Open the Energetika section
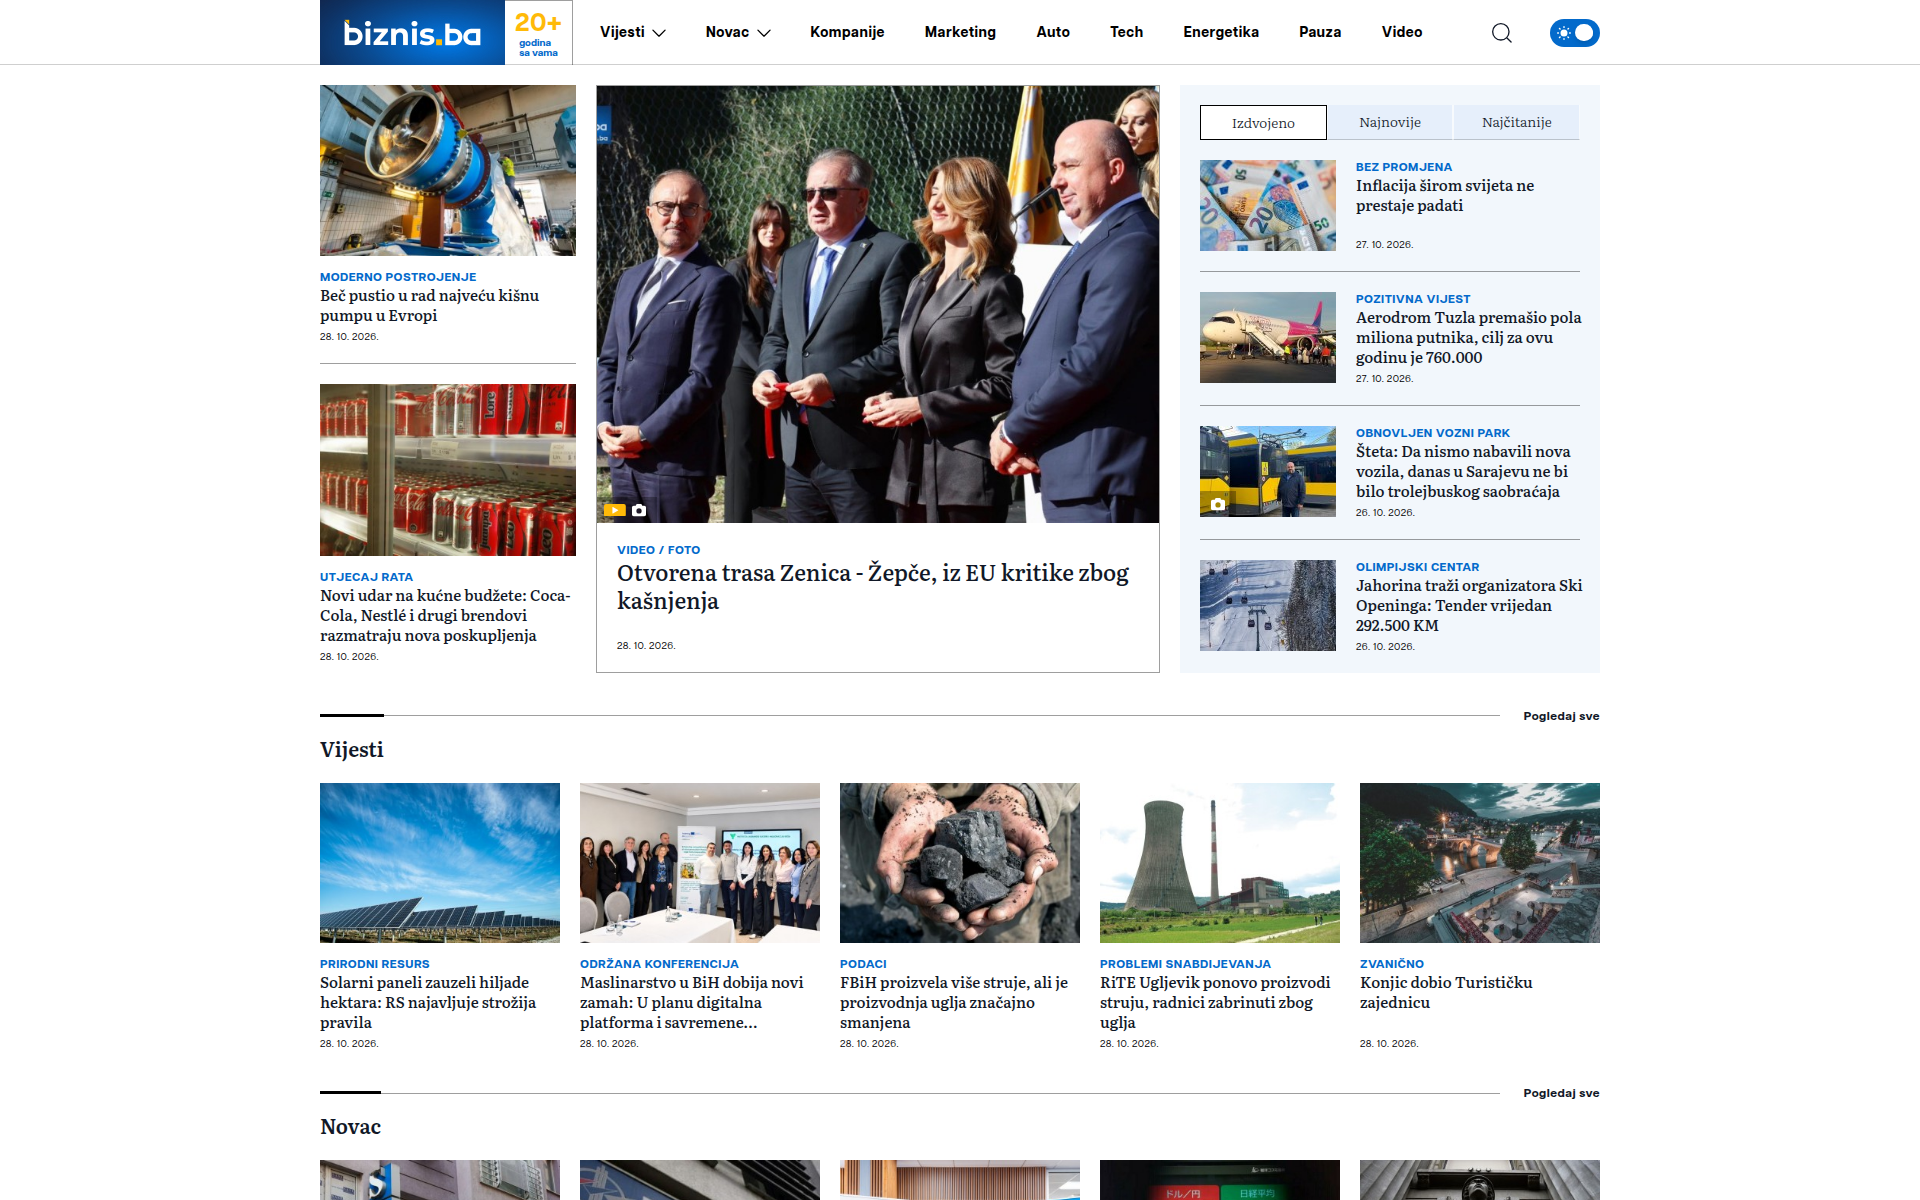 tap(1221, 32)
